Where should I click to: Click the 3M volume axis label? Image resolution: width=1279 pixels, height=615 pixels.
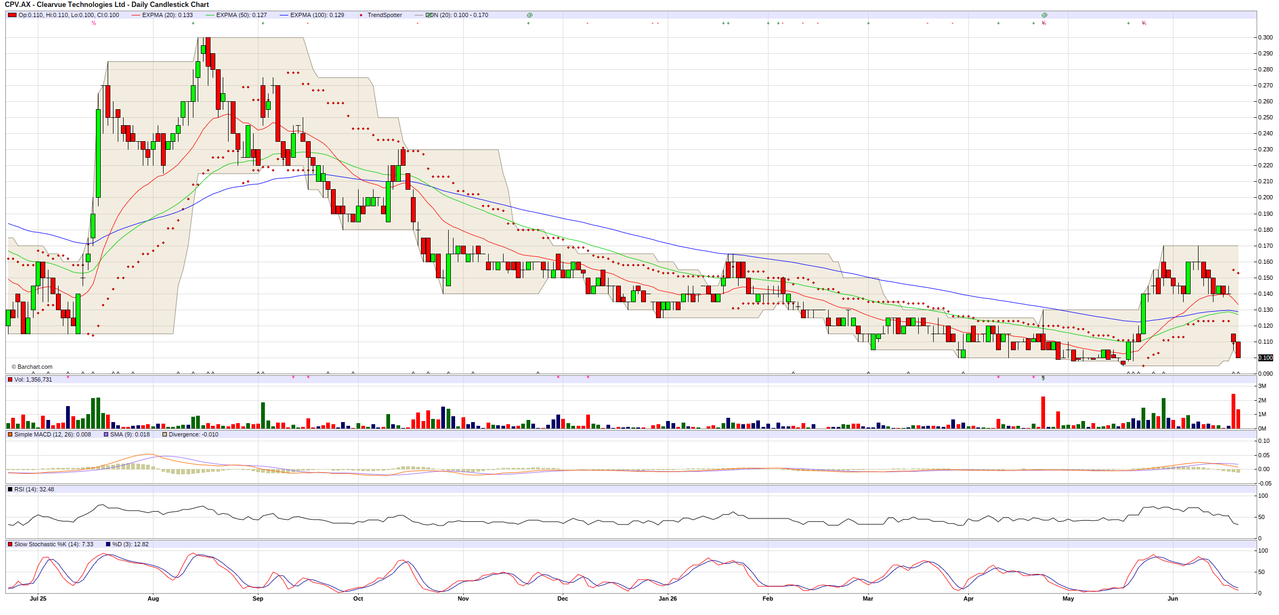1262,386
